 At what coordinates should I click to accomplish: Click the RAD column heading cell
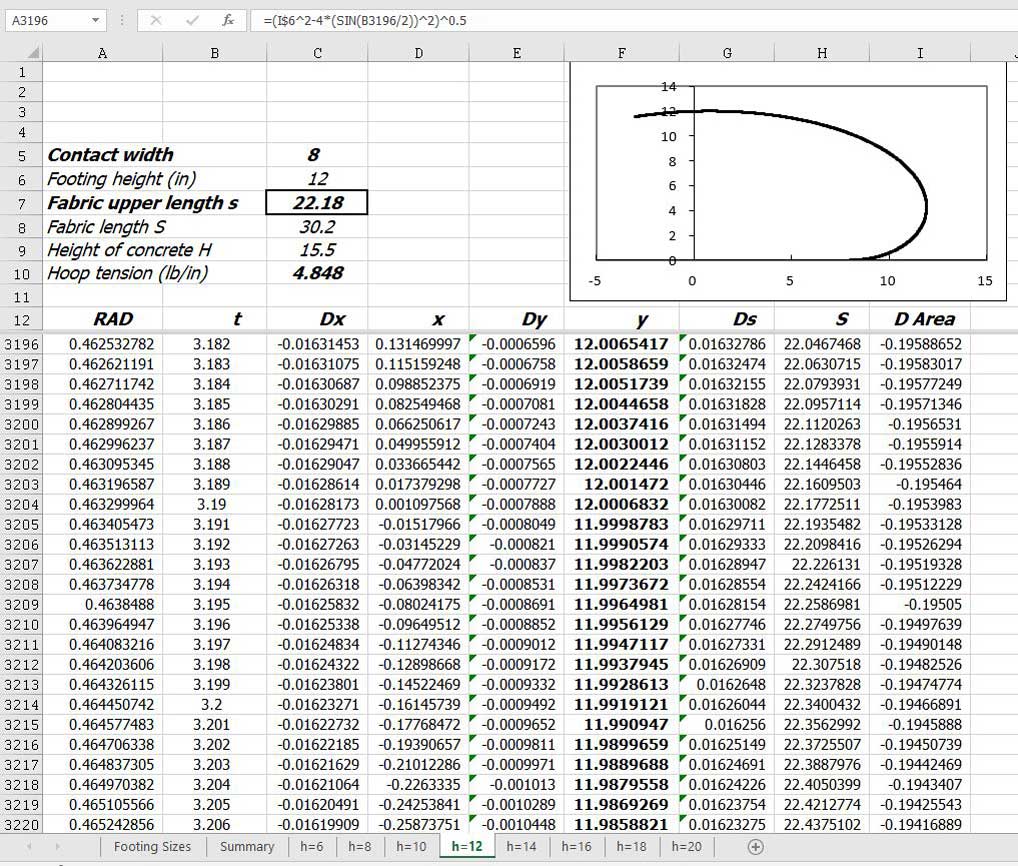tap(103, 319)
